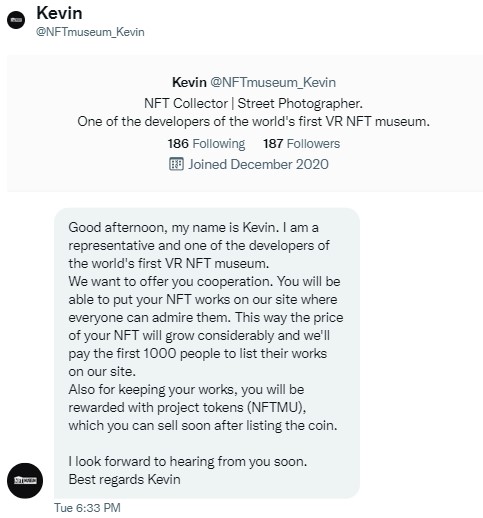The height and width of the screenshot is (518, 483).
Task: Click the "pay the first 1000 people" line
Action: click(x=198, y=353)
